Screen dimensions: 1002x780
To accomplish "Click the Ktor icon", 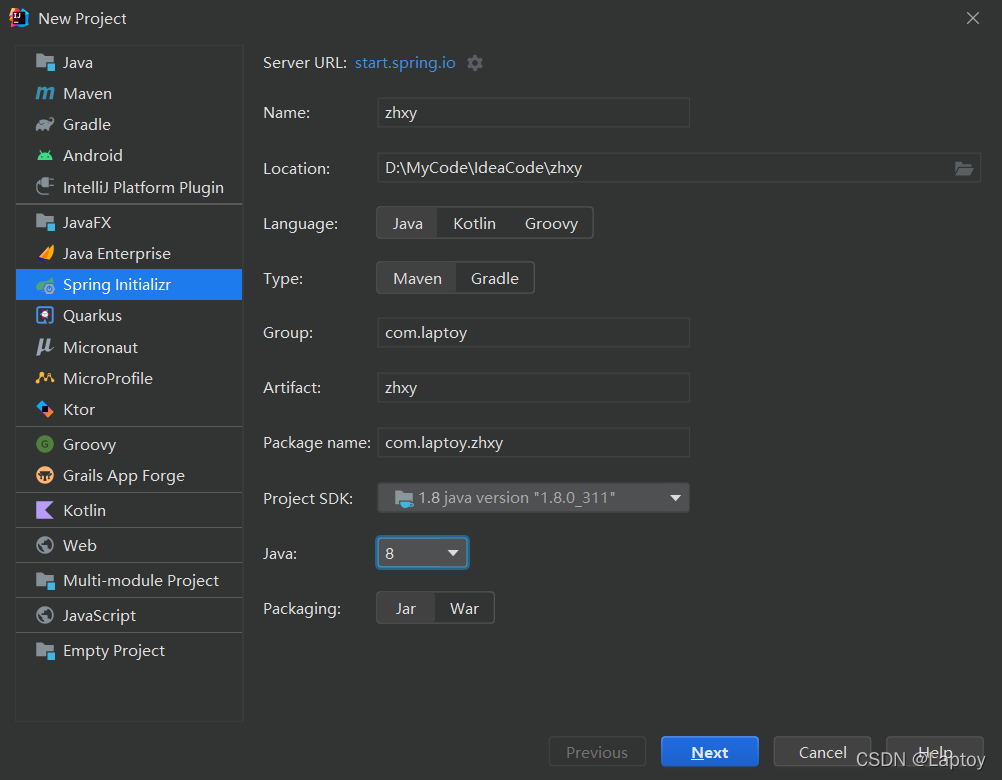I will coord(45,409).
